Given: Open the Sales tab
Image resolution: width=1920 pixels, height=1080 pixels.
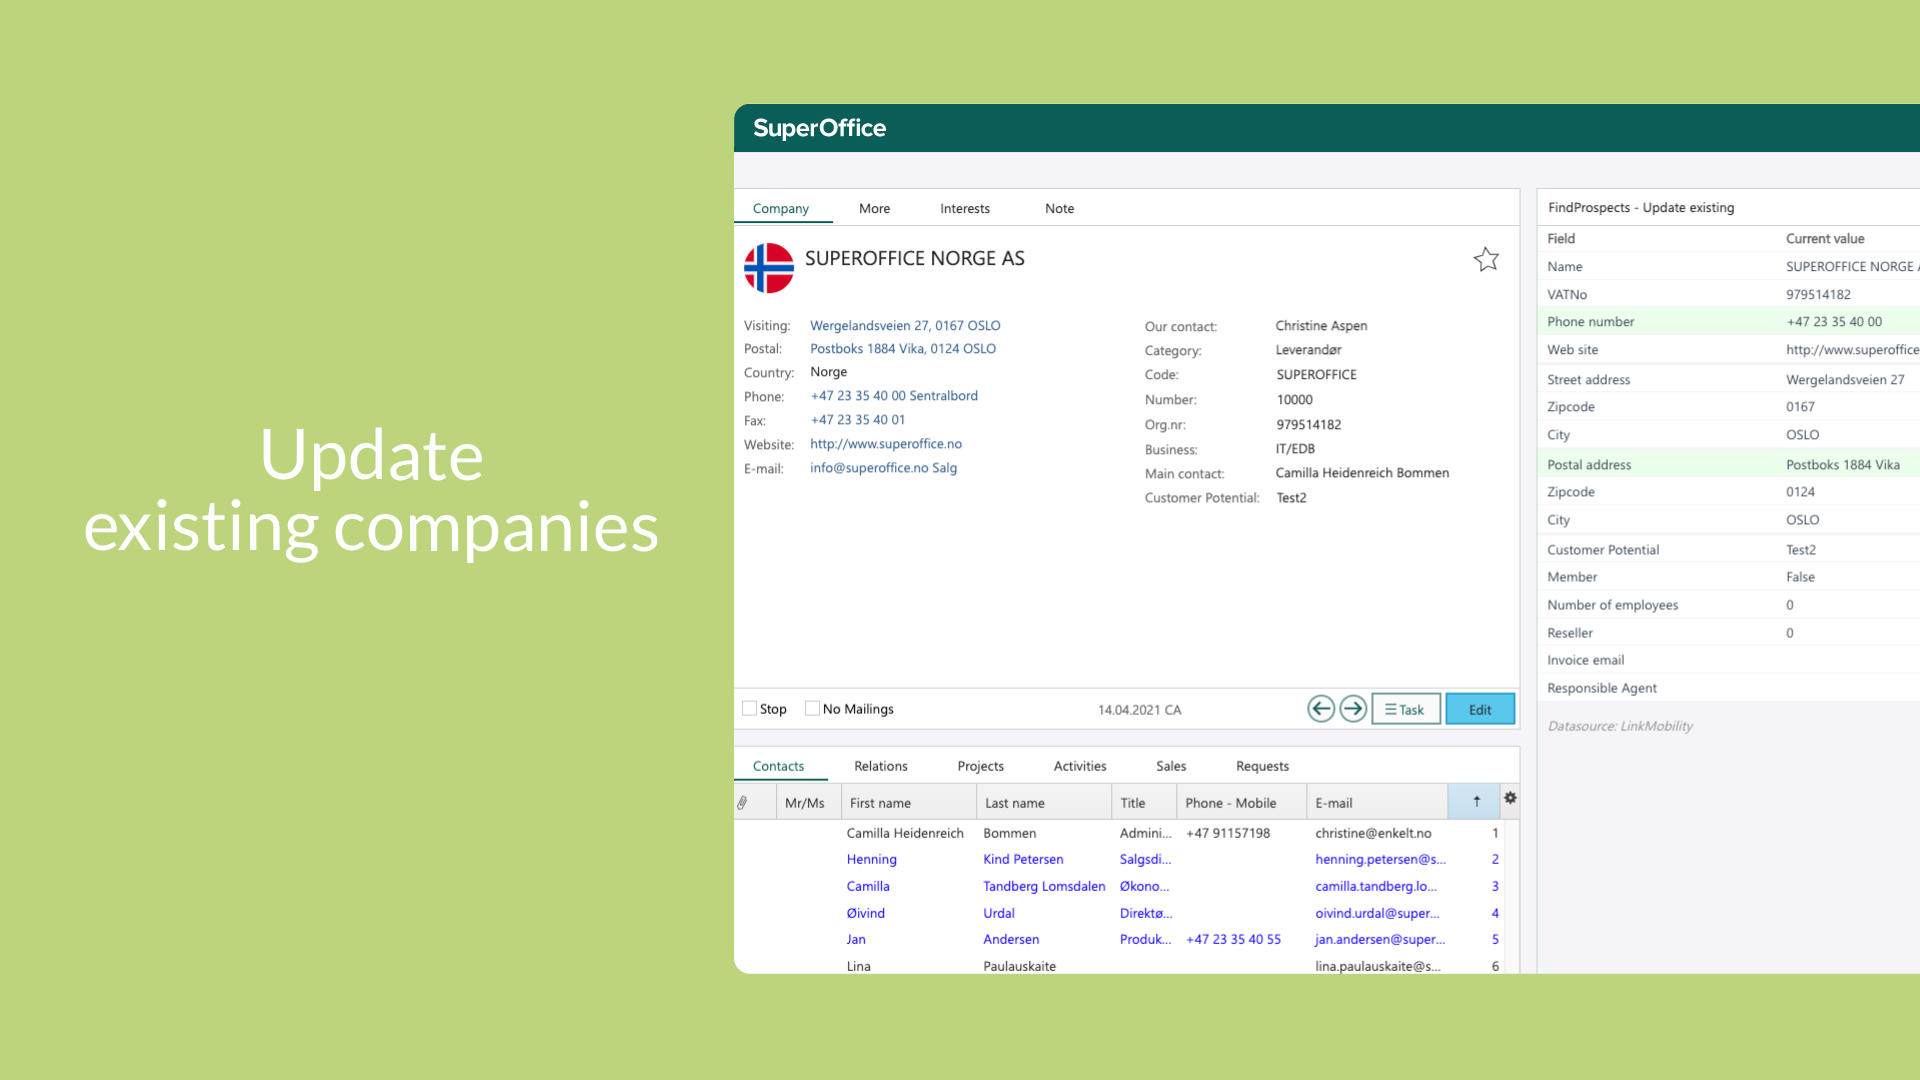Looking at the screenshot, I should tap(1171, 766).
